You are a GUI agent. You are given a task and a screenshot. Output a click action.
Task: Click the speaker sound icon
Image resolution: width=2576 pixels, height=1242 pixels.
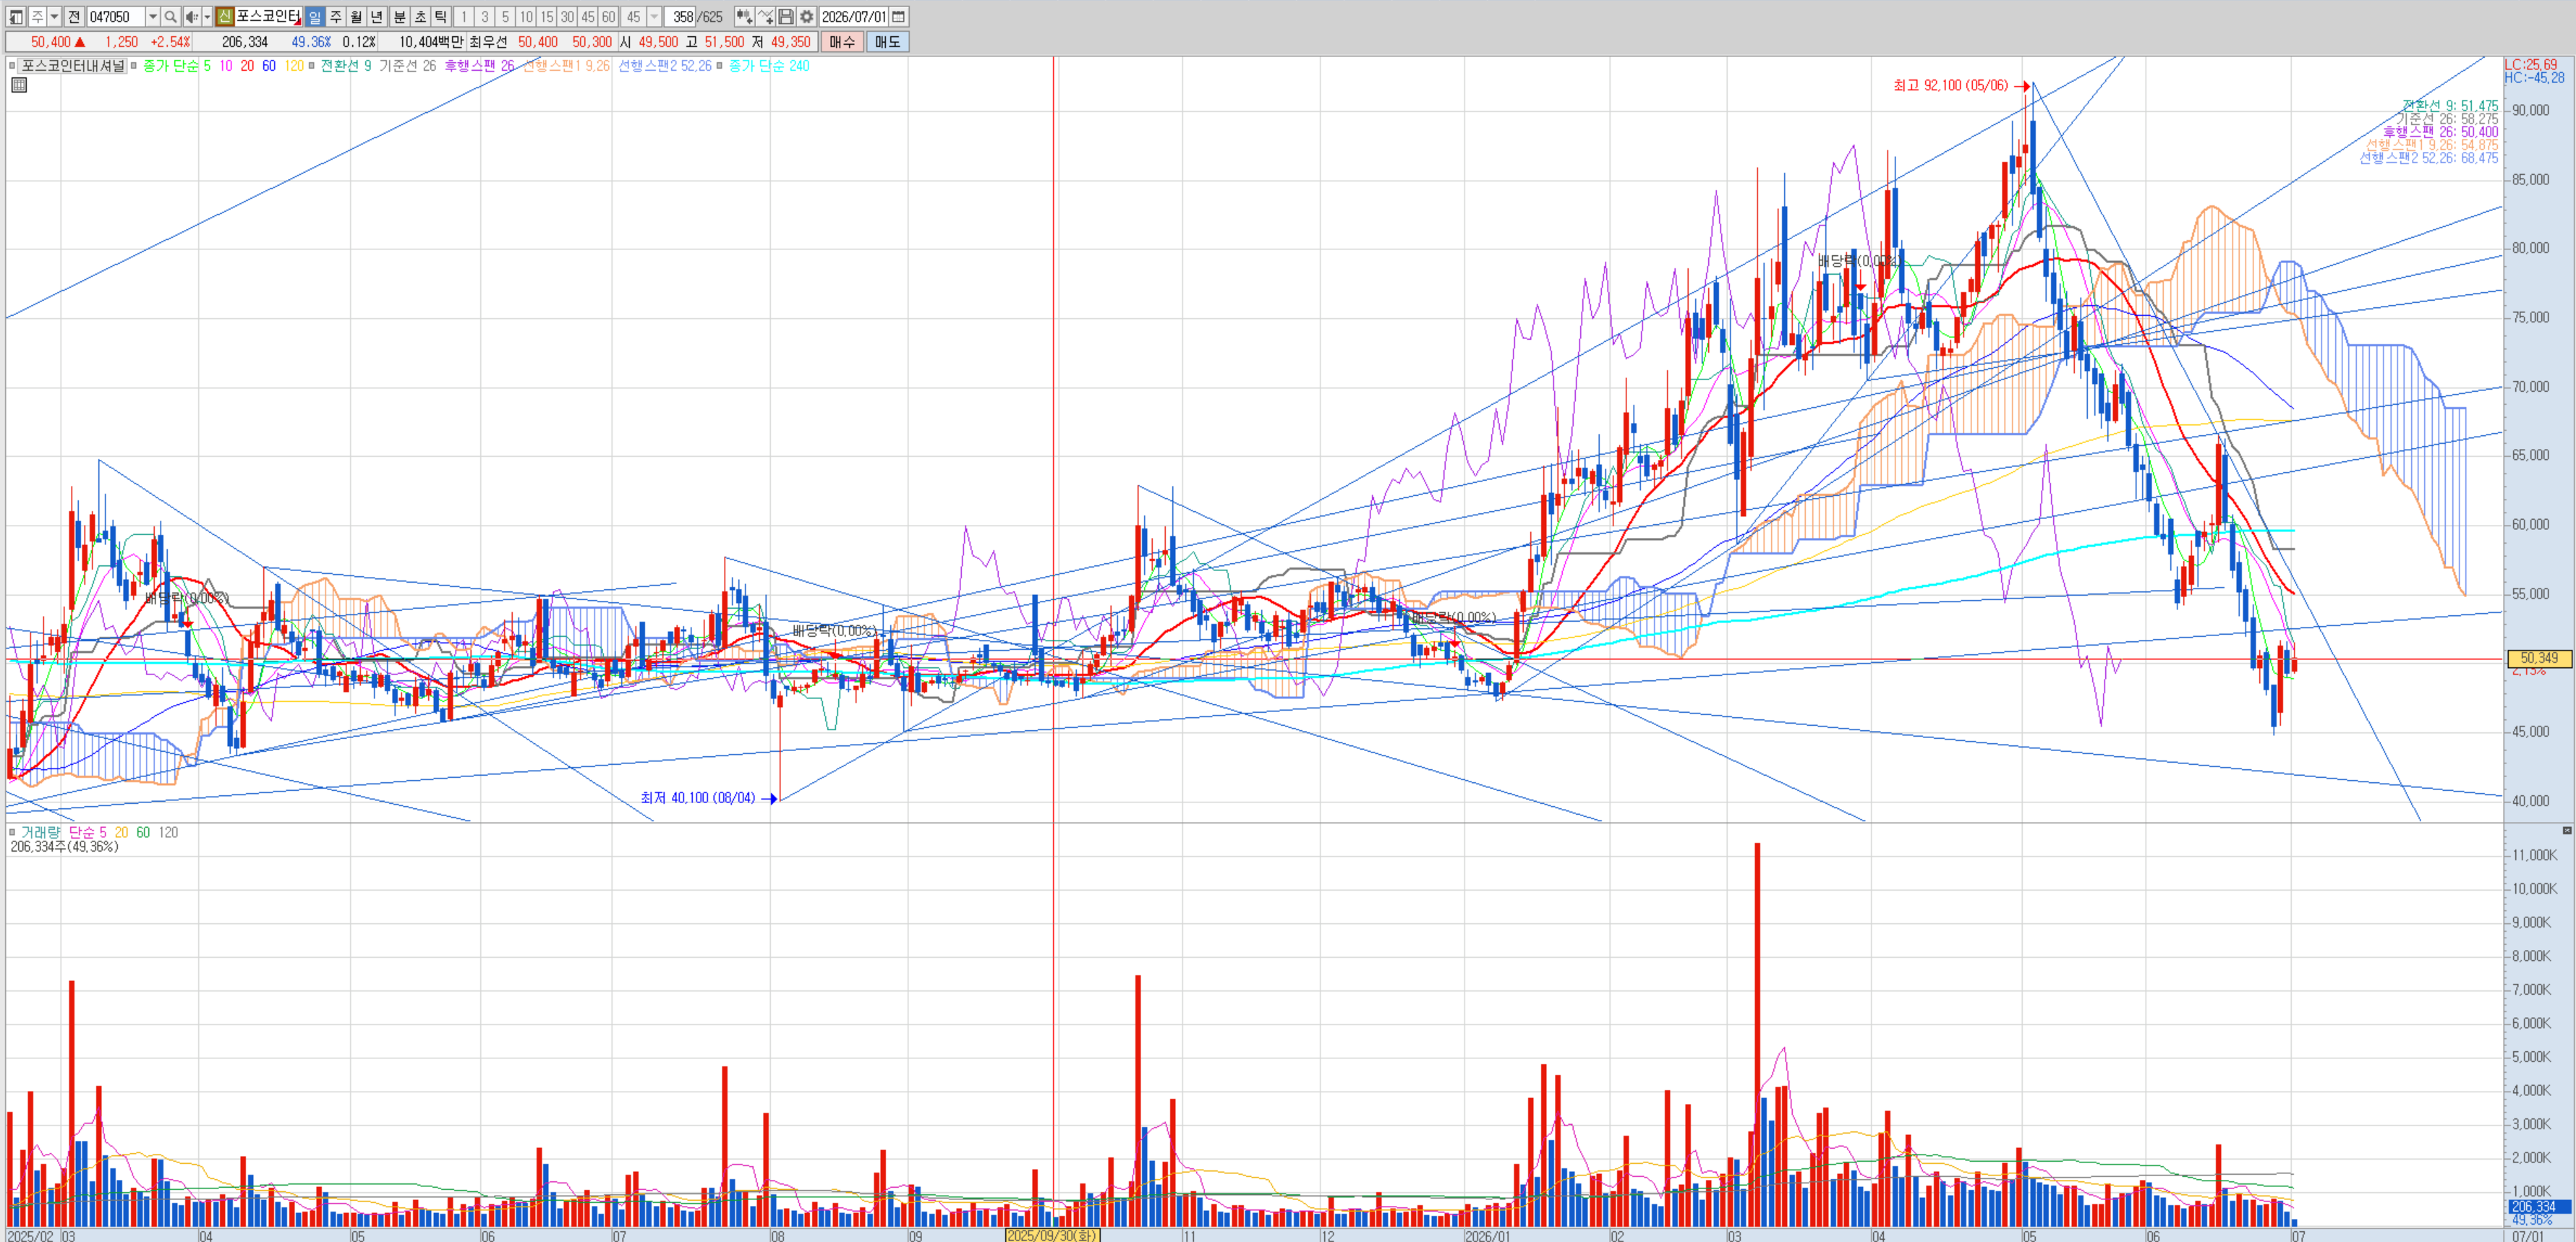192,17
